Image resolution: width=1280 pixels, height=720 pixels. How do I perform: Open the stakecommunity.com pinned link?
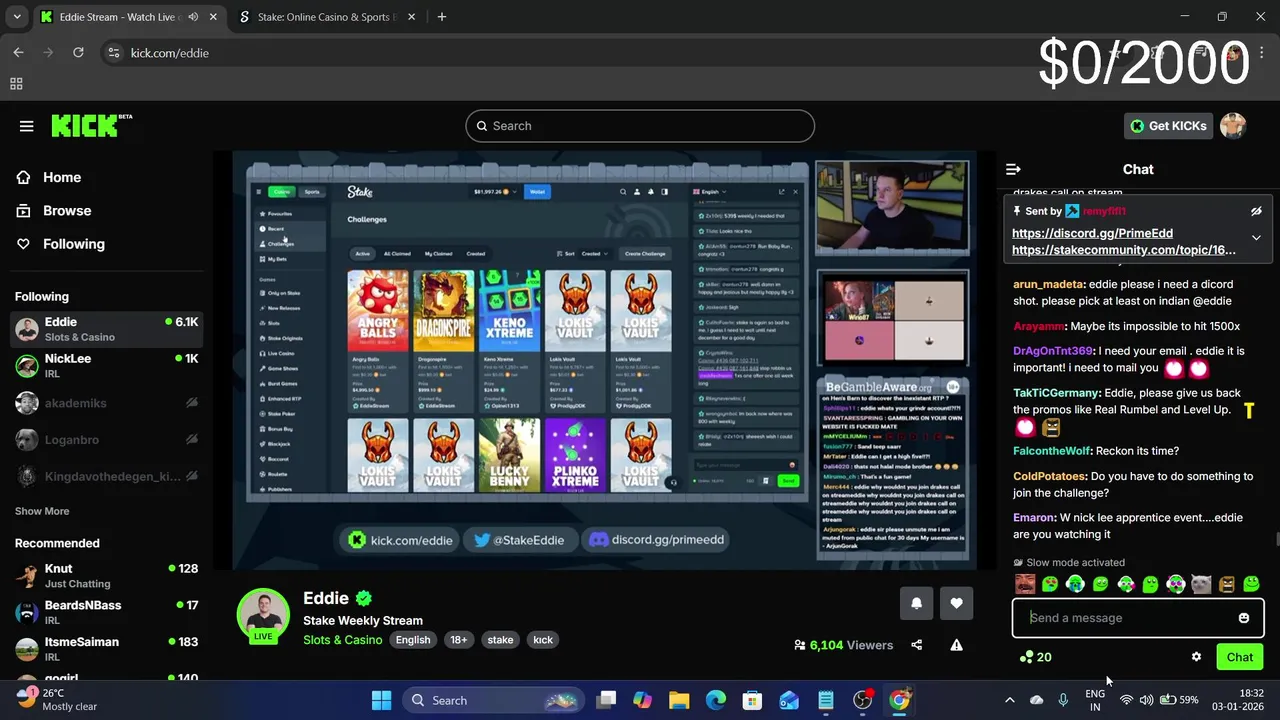[1124, 250]
